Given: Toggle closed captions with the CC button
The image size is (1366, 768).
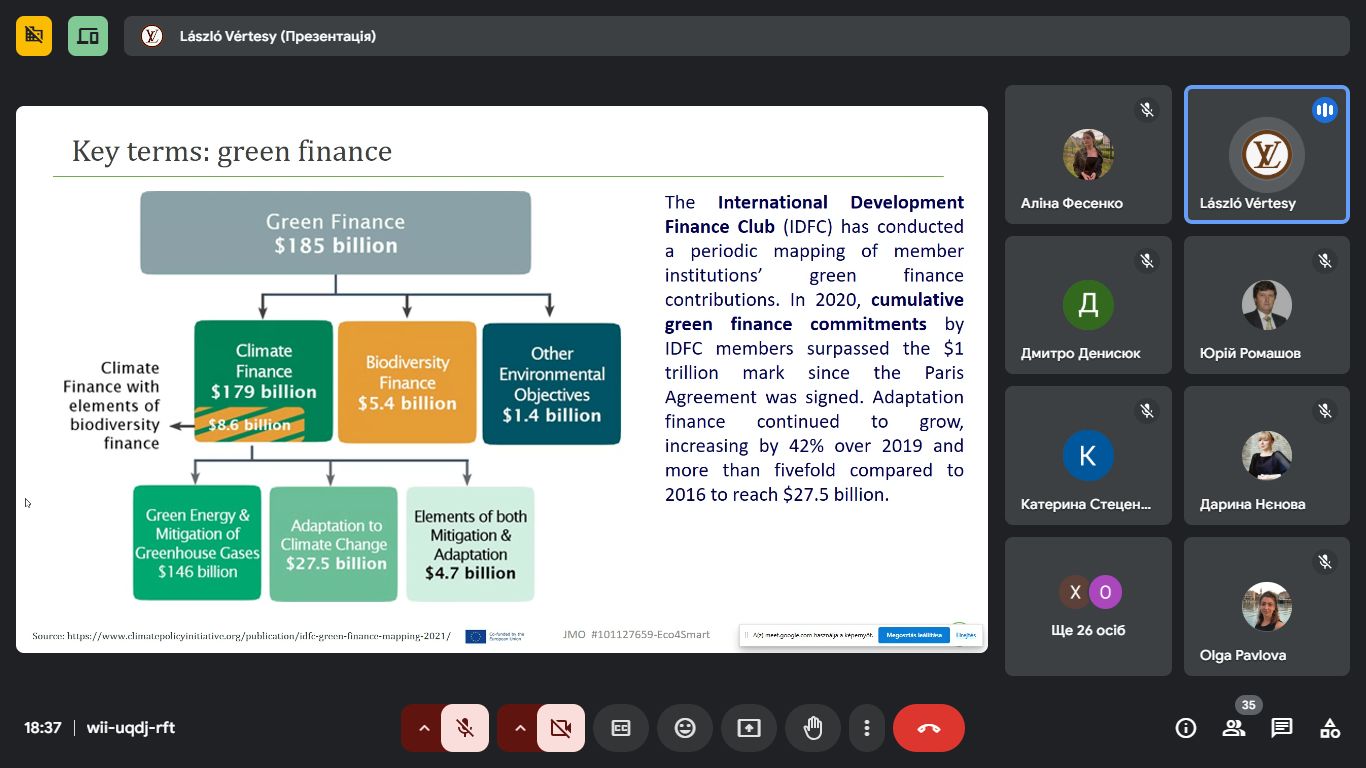Looking at the screenshot, I should (x=621, y=728).
